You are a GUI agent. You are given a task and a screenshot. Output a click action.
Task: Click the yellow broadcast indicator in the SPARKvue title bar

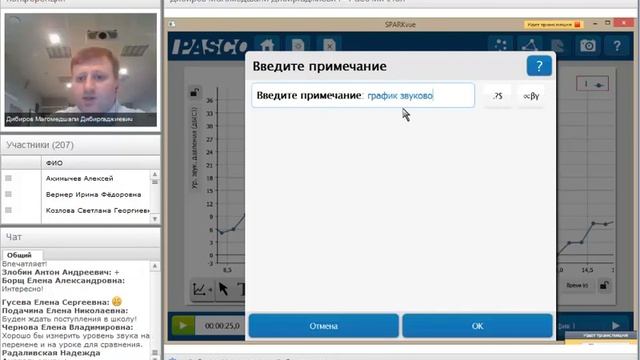point(553,24)
